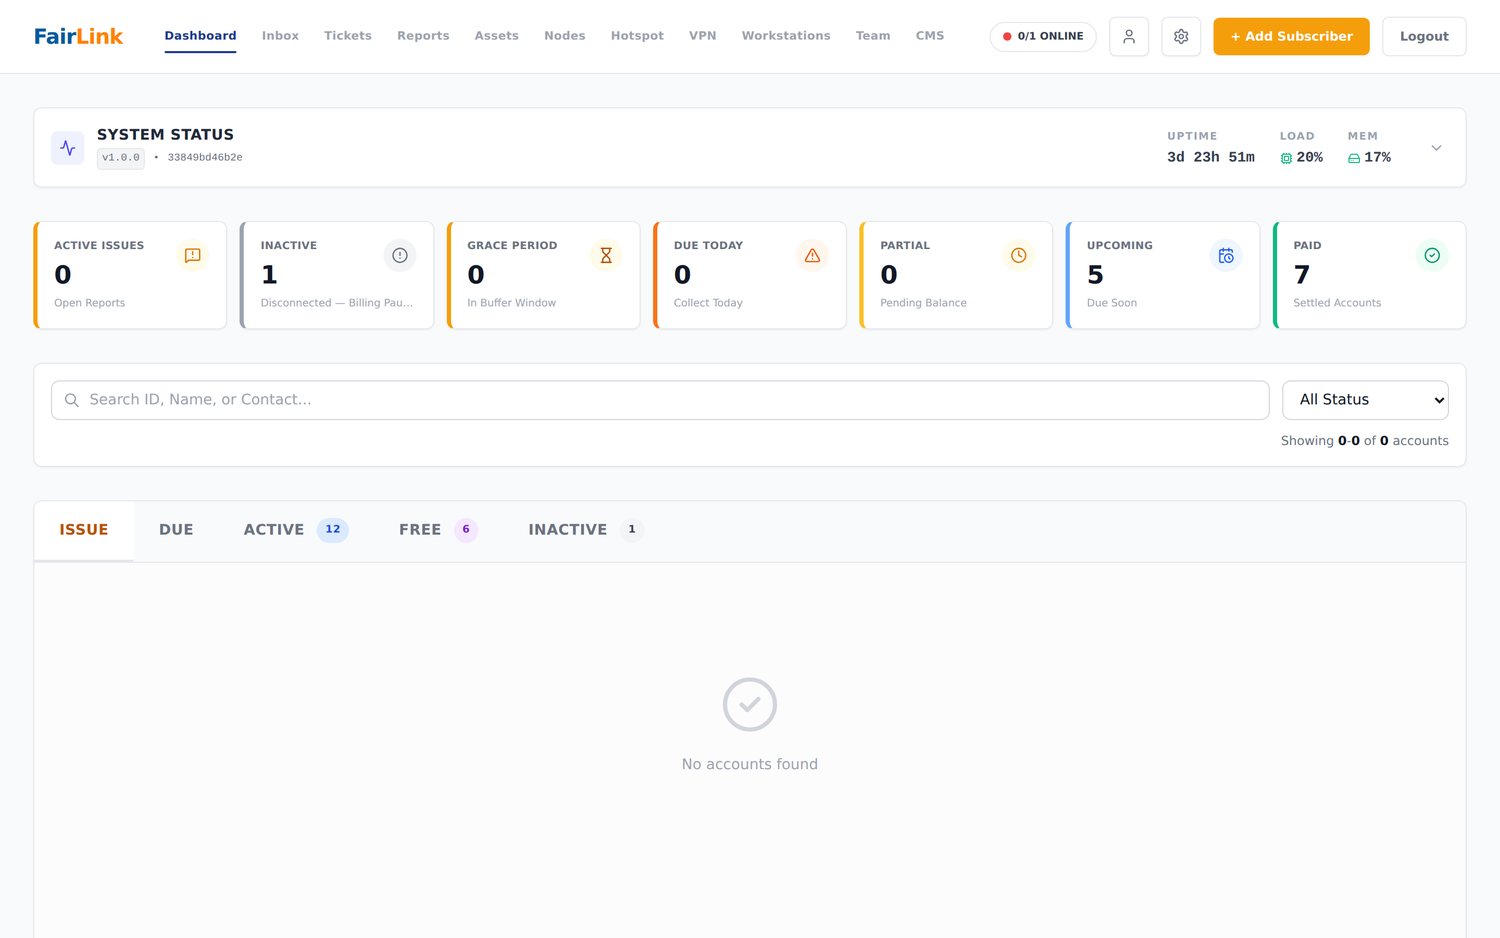This screenshot has height=938, width=1500.
Task: Open the VPN nav item
Action: click(x=703, y=36)
